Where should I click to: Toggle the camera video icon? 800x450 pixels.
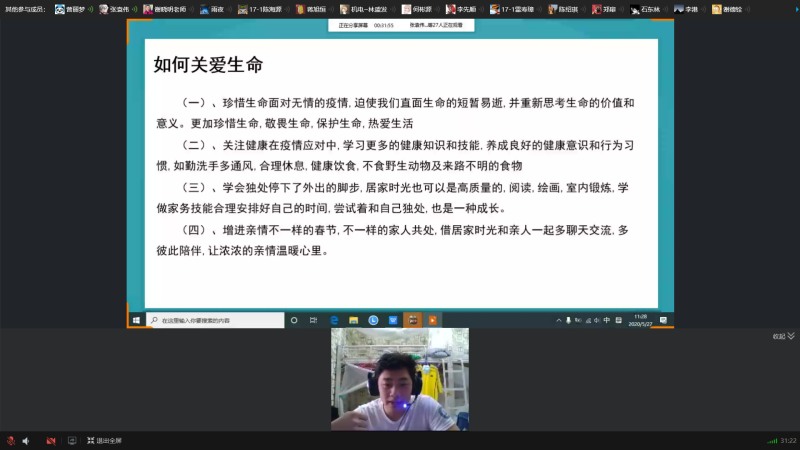(52, 440)
